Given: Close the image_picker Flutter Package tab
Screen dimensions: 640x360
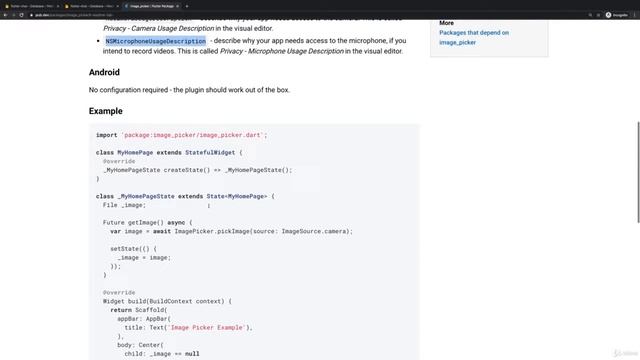Looking at the screenshot, I should click(x=178, y=6).
